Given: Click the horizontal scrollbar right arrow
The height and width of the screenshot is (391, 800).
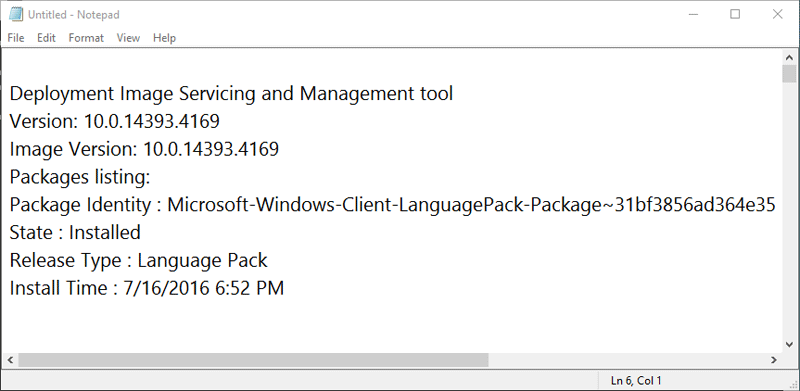Looking at the screenshot, I should click(774, 360).
